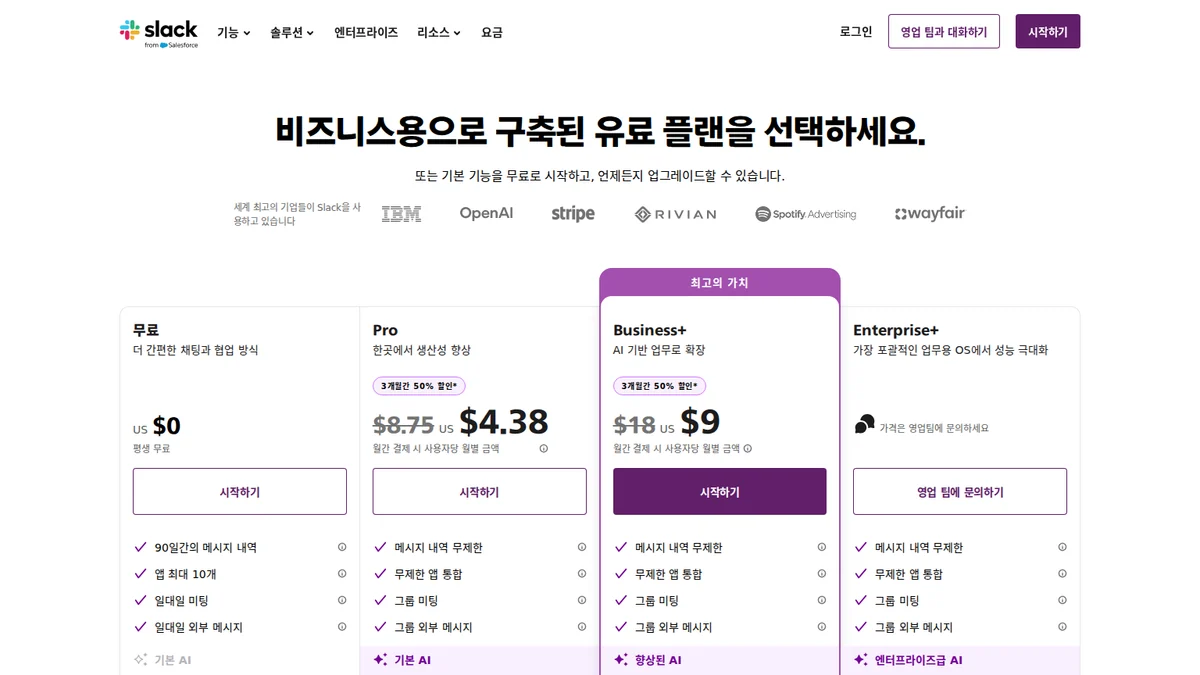1200x675 pixels.
Task: Click crossed-out $18 original price
Action: click(634, 425)
